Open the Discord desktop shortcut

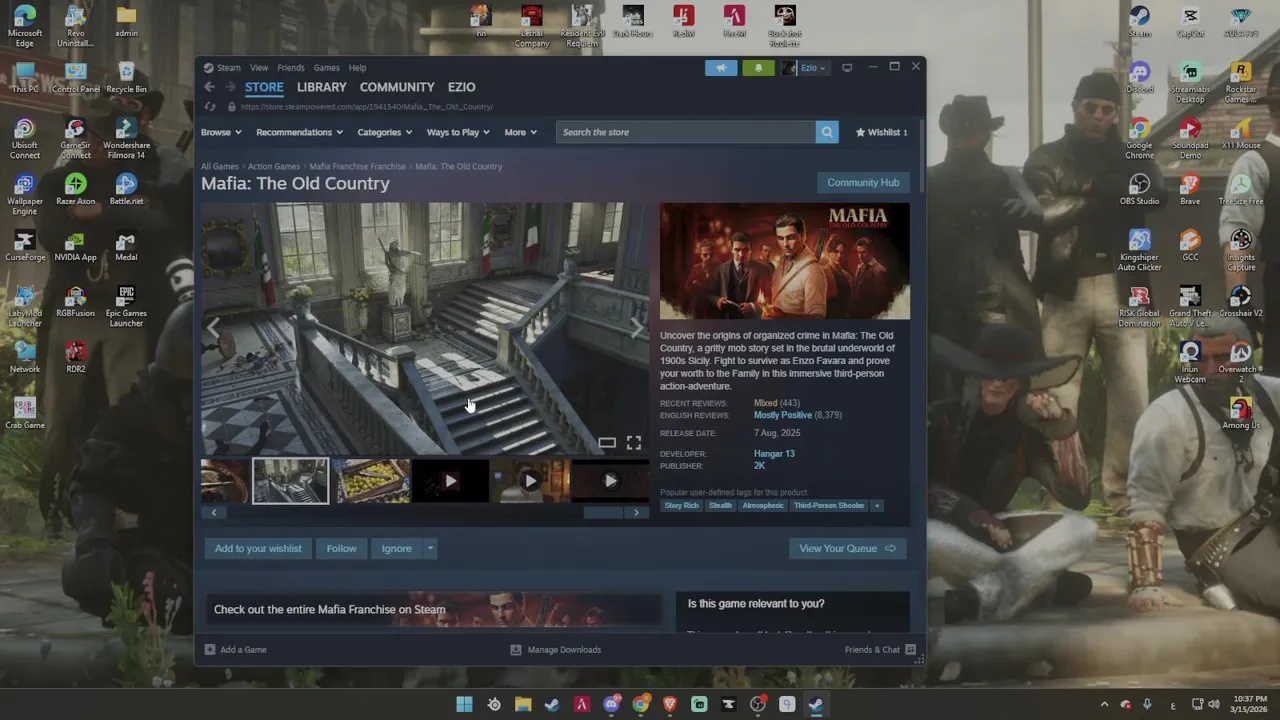click(x=1139, y=78)
